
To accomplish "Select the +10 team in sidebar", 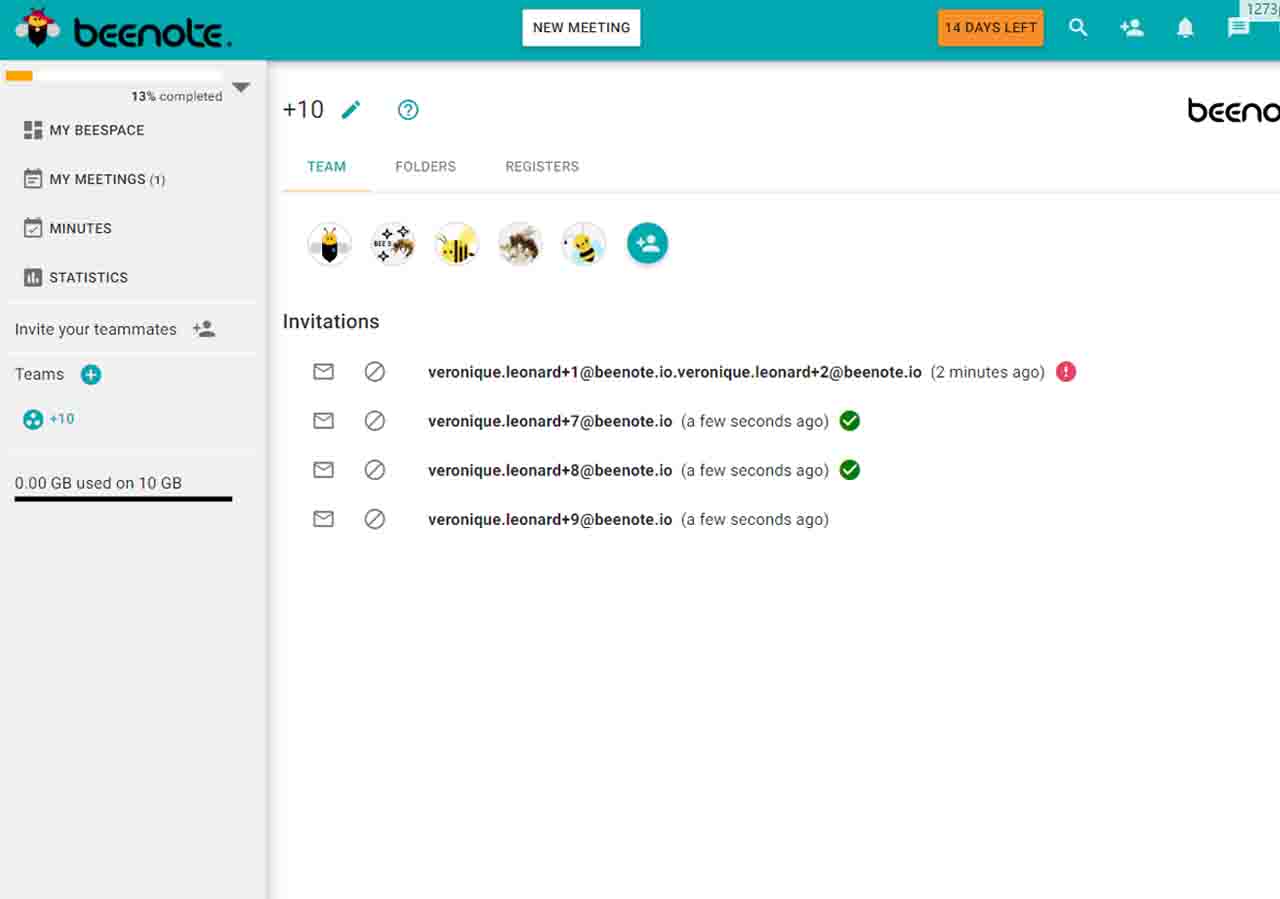I will point(49,419).
